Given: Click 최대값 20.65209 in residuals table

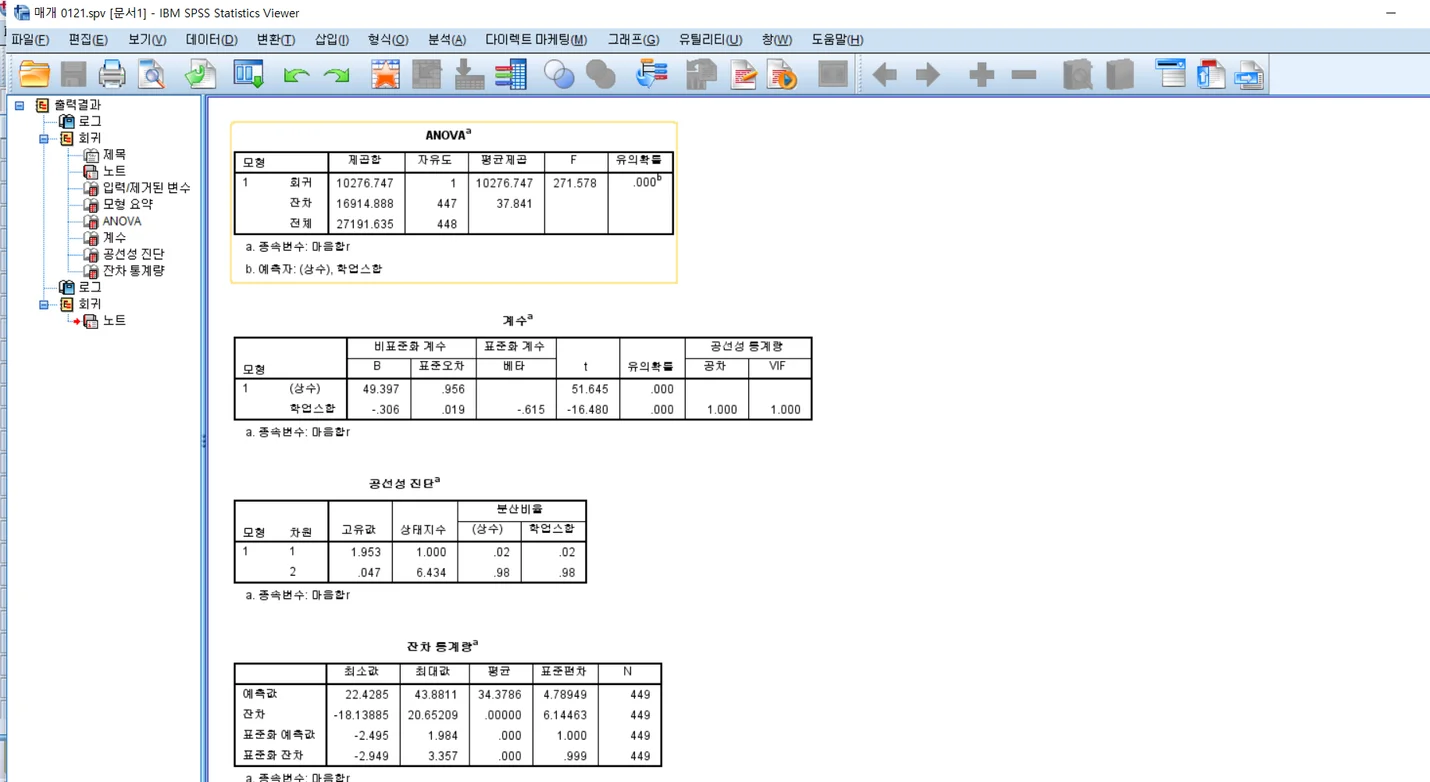Looking at the screenshot, I should point(433,715).
